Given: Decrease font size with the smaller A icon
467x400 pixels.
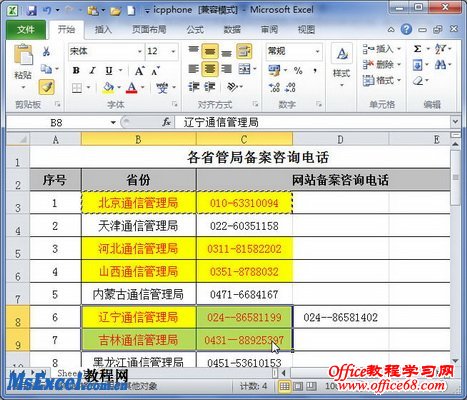Looking at the screenshot, I should tap(155, 71).
